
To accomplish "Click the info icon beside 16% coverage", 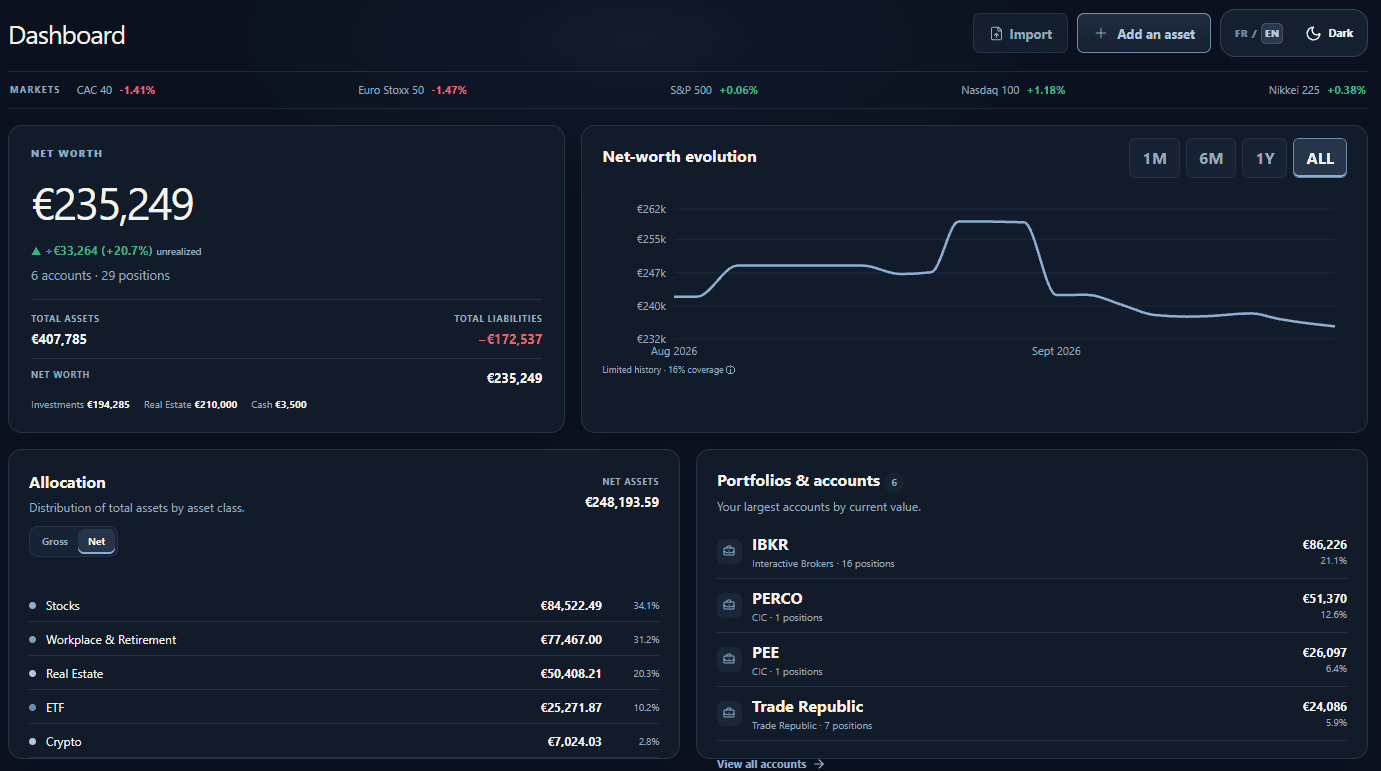I will tap(730, 370).
